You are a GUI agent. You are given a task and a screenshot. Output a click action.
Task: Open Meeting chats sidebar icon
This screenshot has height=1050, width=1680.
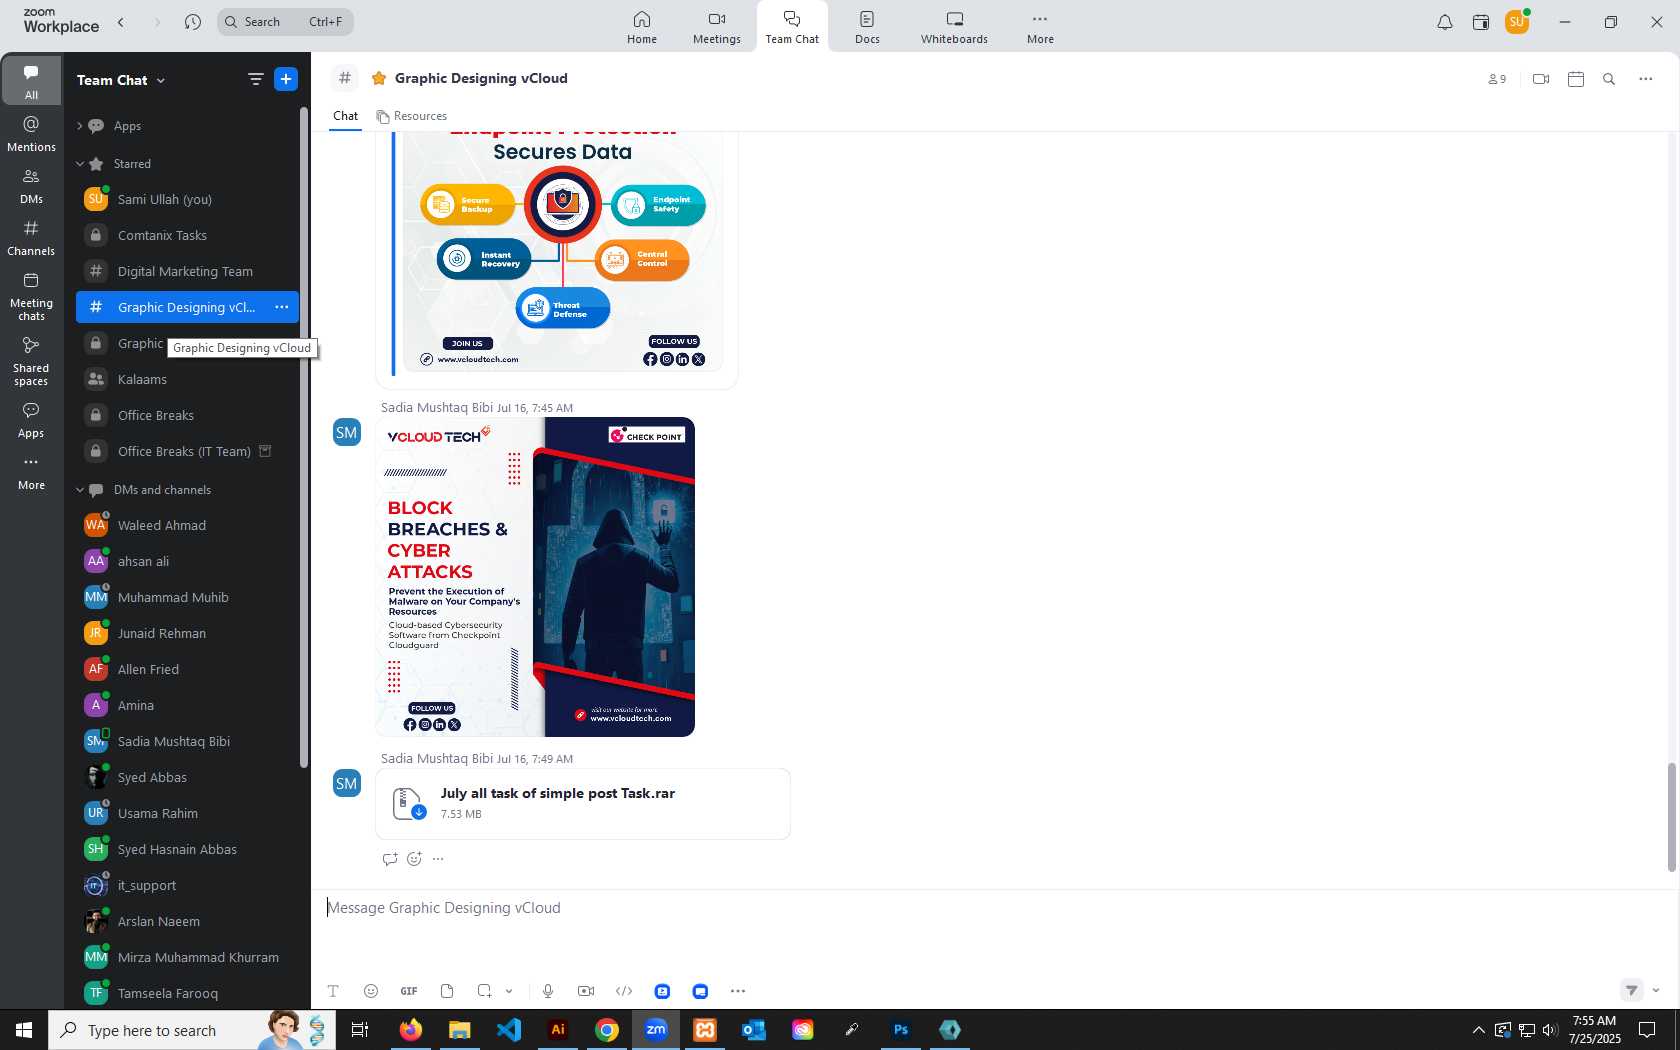pyautogui.click(x=31, y=295)
